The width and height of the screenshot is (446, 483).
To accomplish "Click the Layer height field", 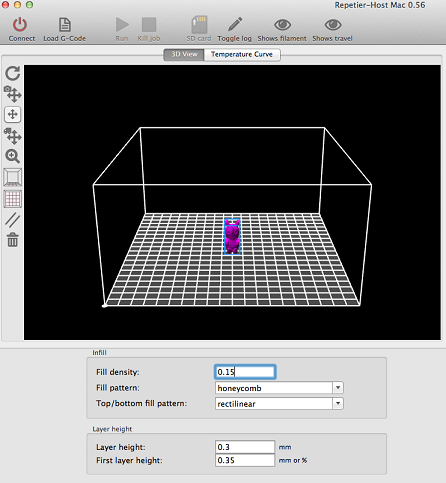I will click(245, 447).
